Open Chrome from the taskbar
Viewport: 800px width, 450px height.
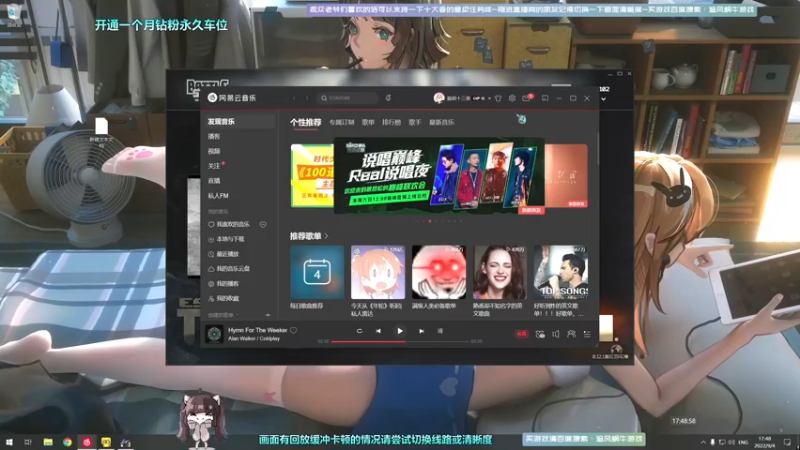[x=67, y=442]
